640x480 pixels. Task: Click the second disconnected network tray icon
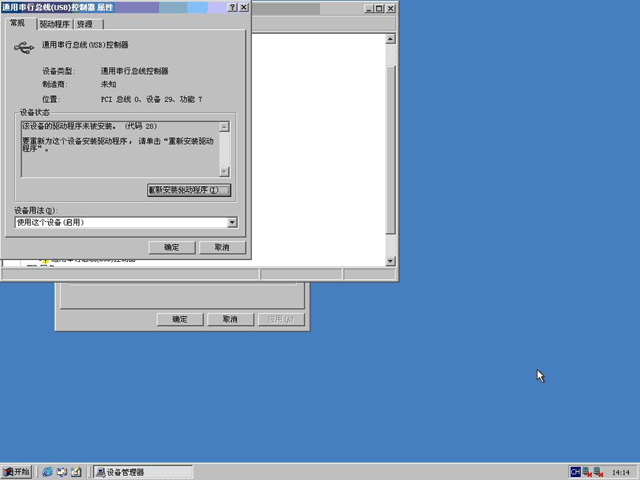coord(598,472)
